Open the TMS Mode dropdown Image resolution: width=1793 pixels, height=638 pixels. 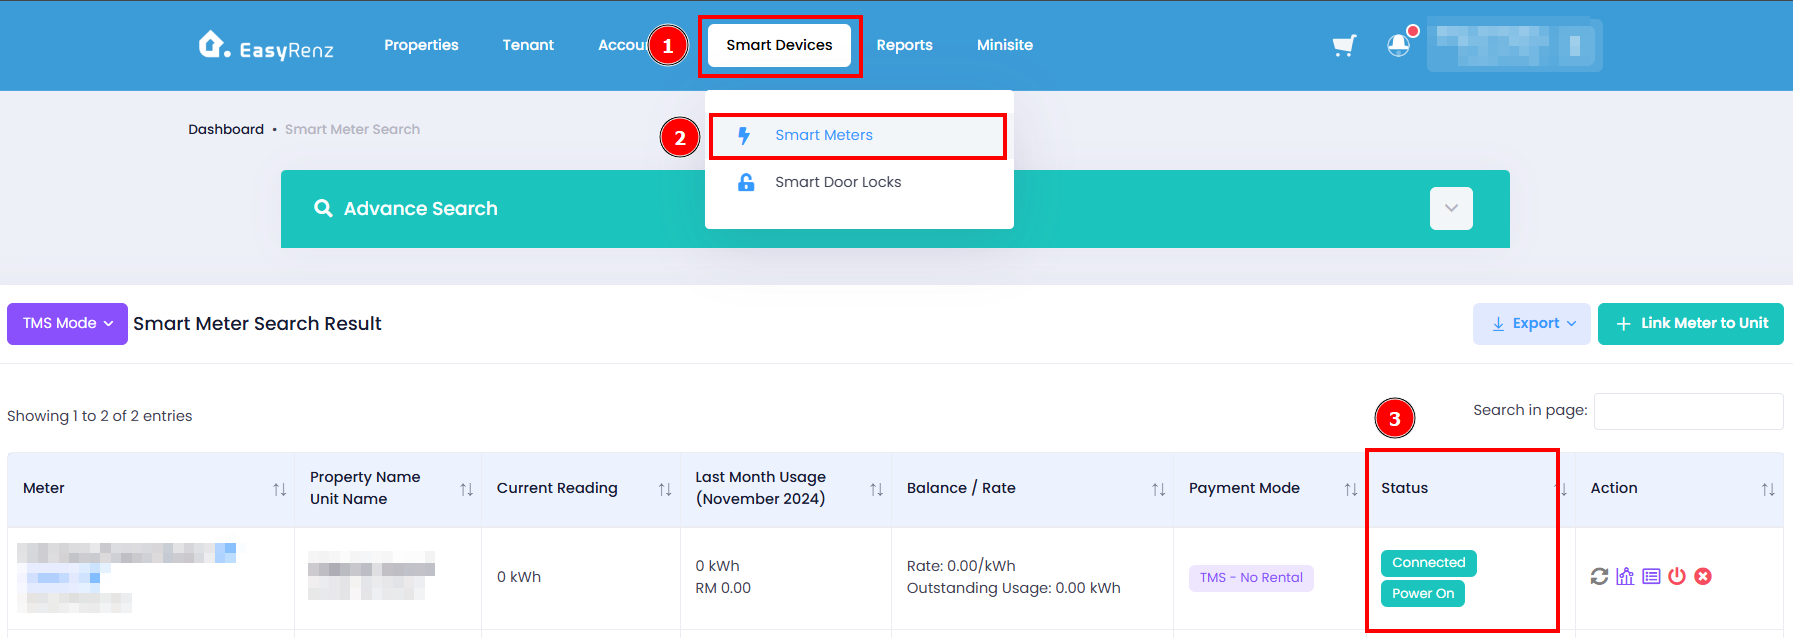pos(67,324)
